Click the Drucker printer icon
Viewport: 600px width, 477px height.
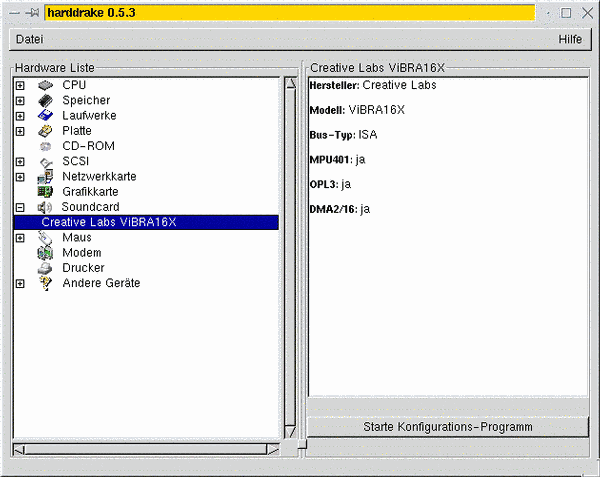tap(45, 268)
